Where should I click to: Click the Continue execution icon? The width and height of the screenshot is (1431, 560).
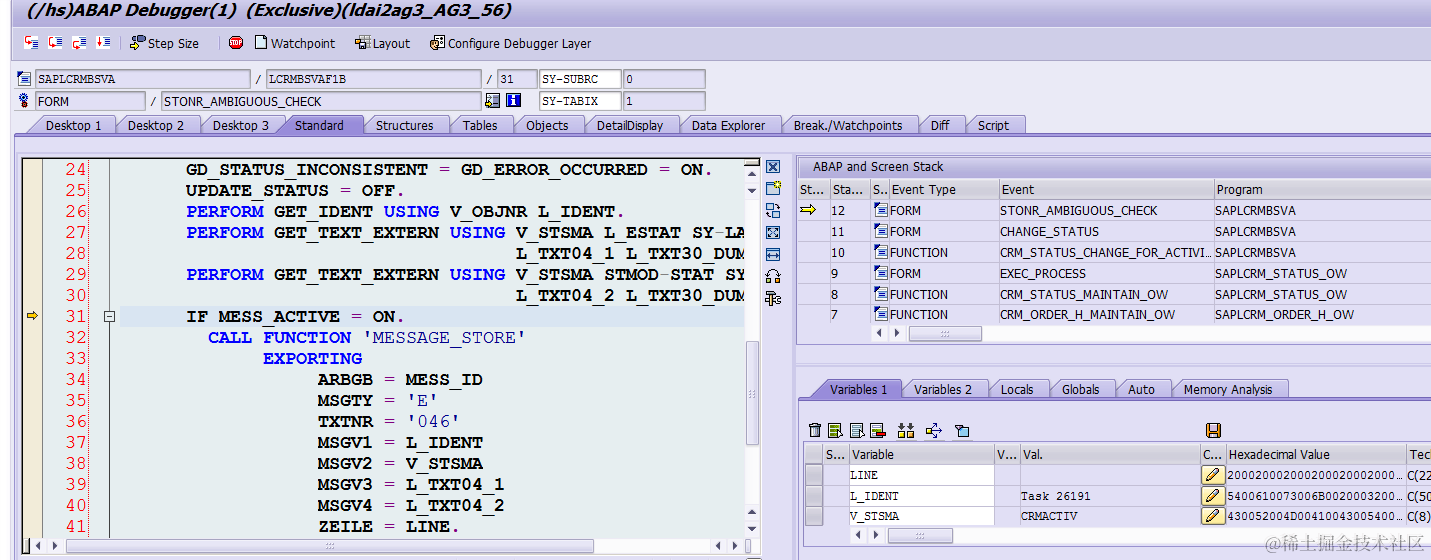[104, 43]
